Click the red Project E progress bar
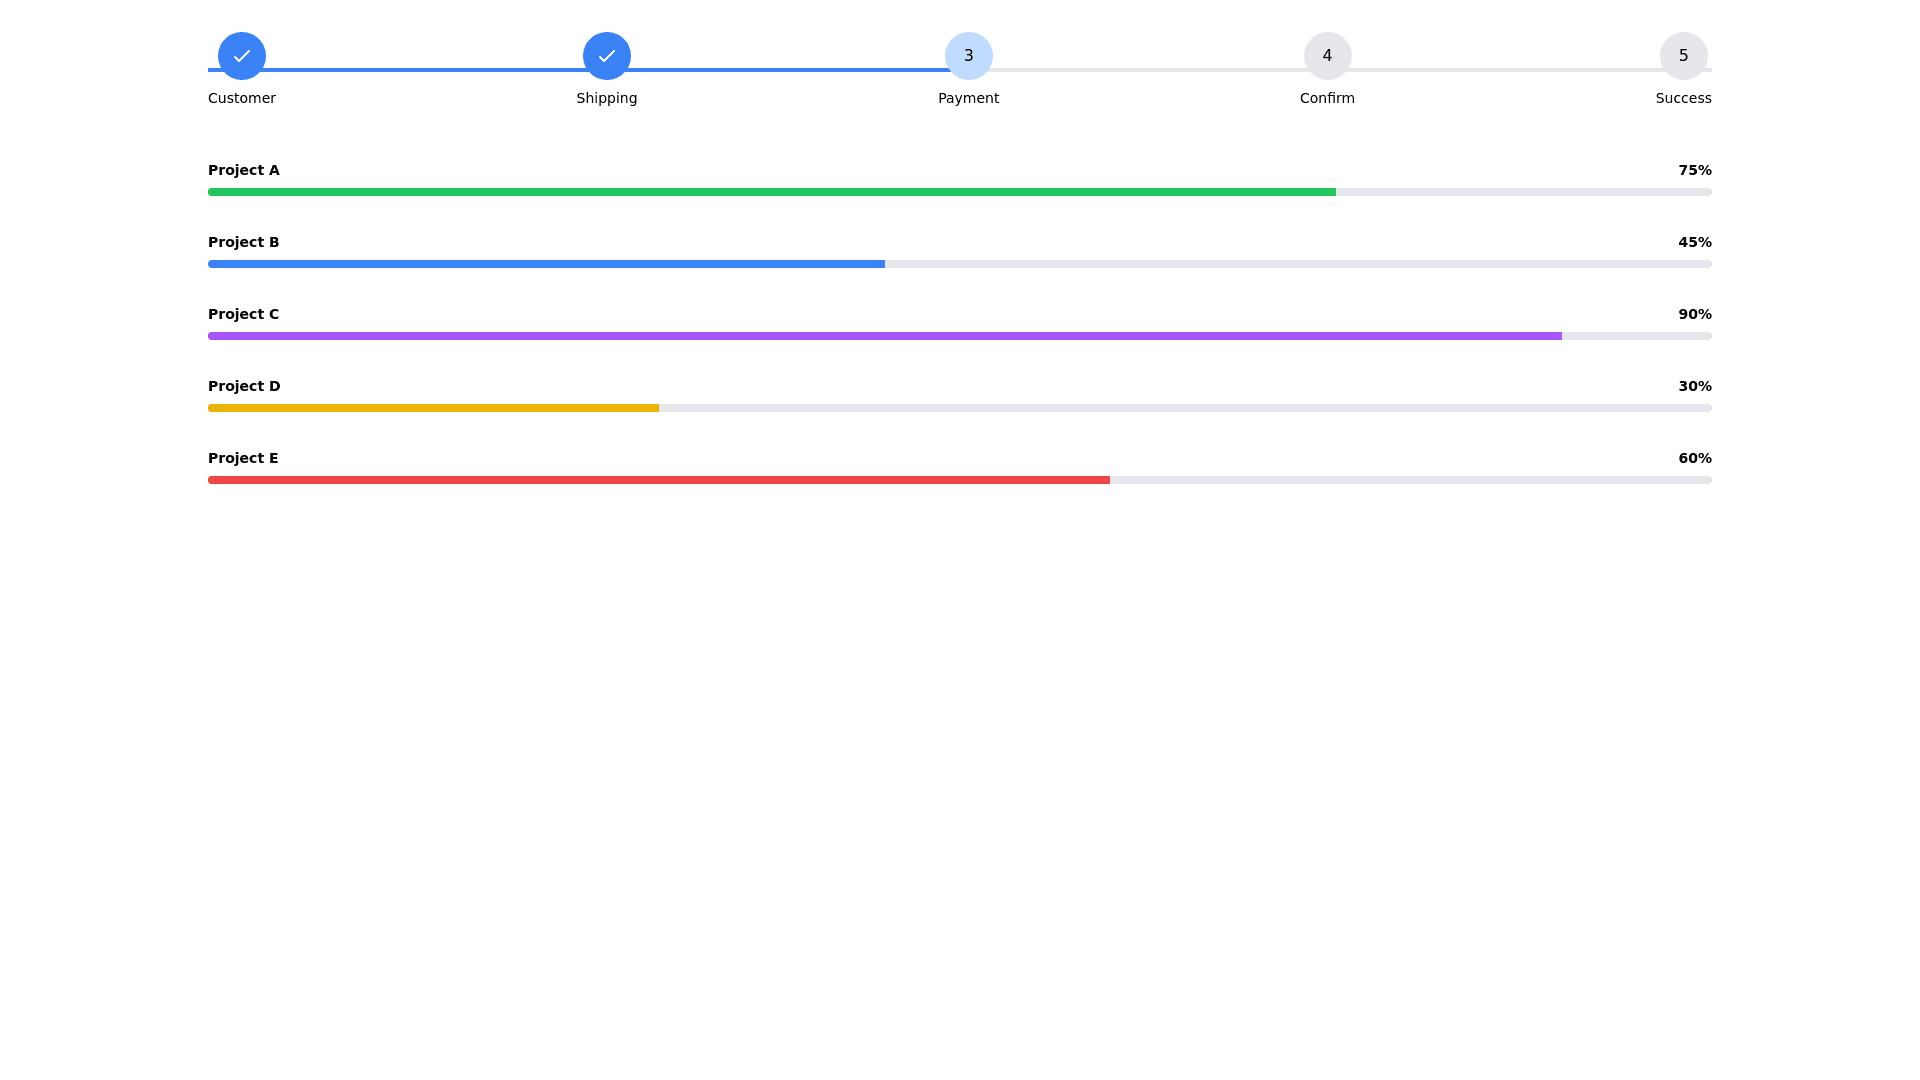This screenshot has height=1080, width=1920. (658, 480)
